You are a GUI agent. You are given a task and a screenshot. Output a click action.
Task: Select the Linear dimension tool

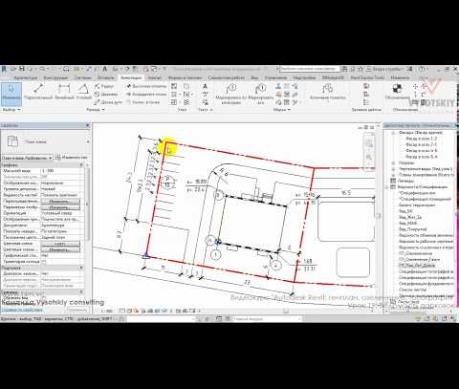(x=64, y=92)
